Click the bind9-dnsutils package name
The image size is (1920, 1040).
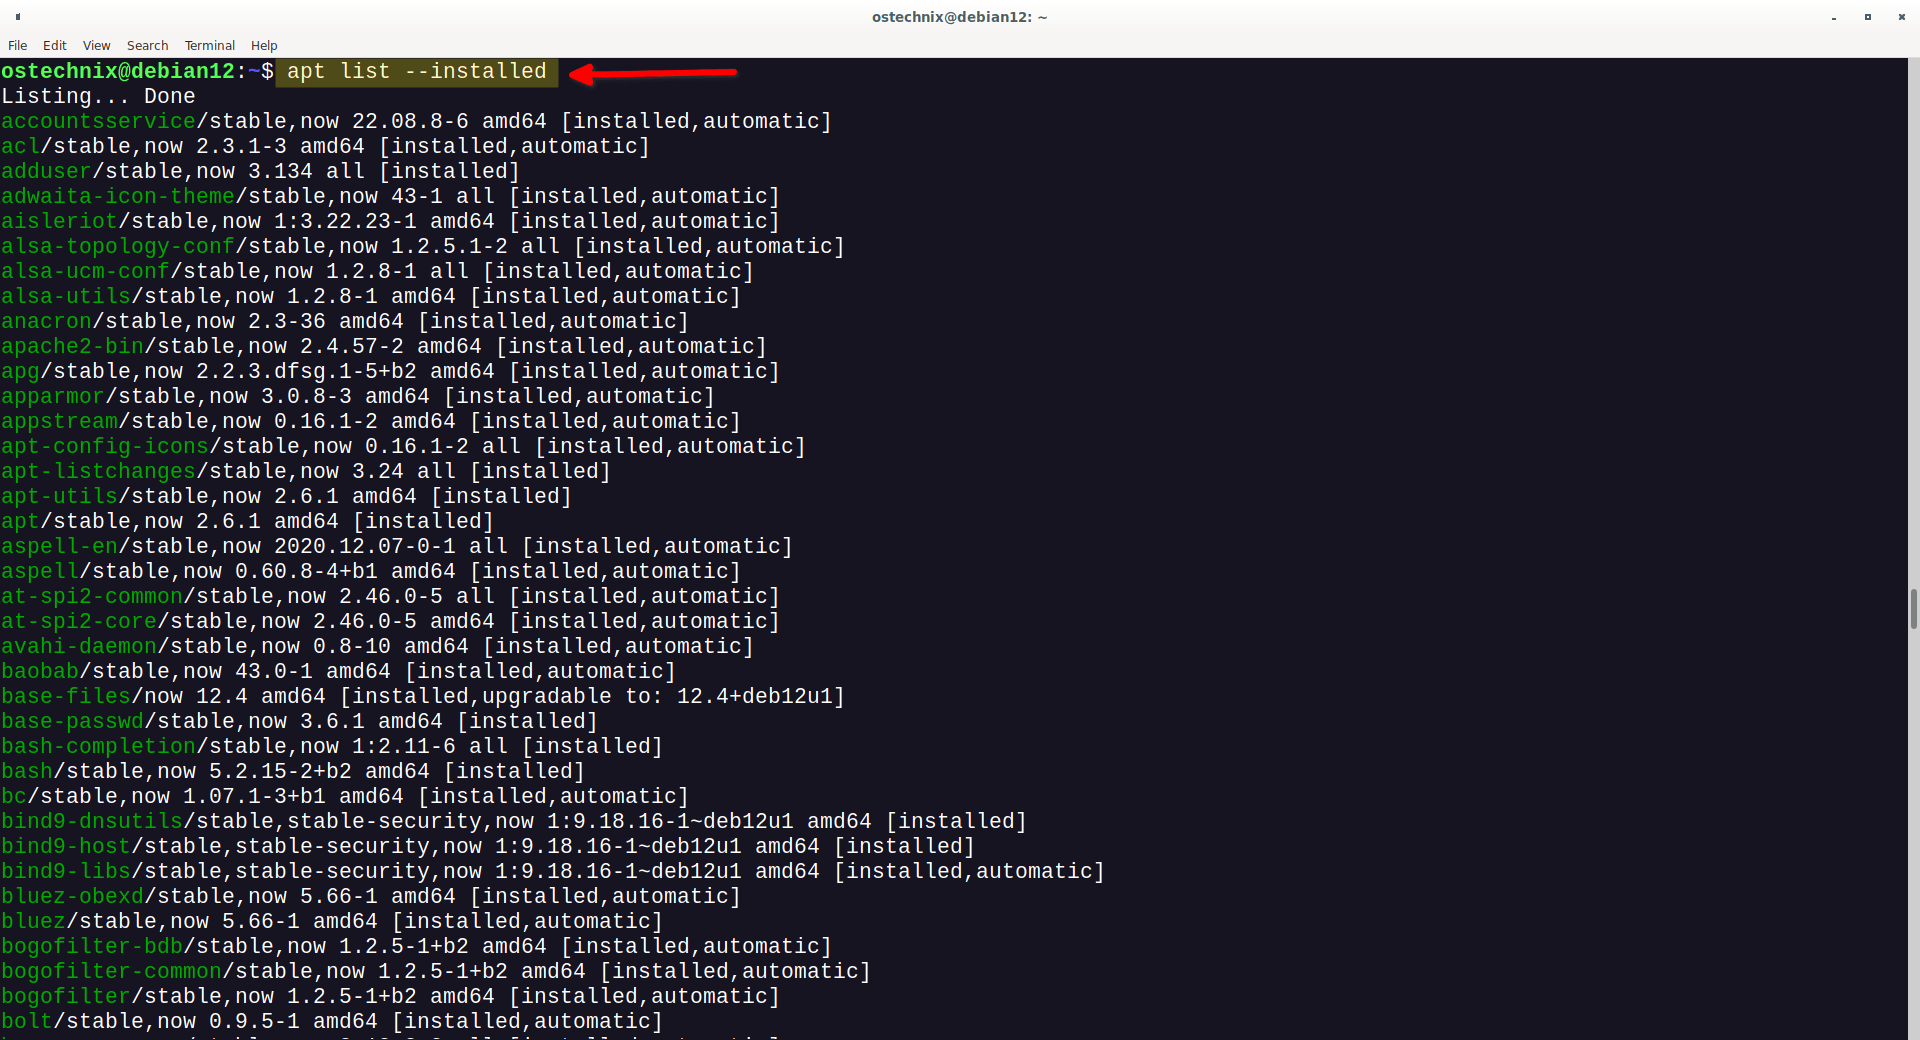tap(91, 820)
